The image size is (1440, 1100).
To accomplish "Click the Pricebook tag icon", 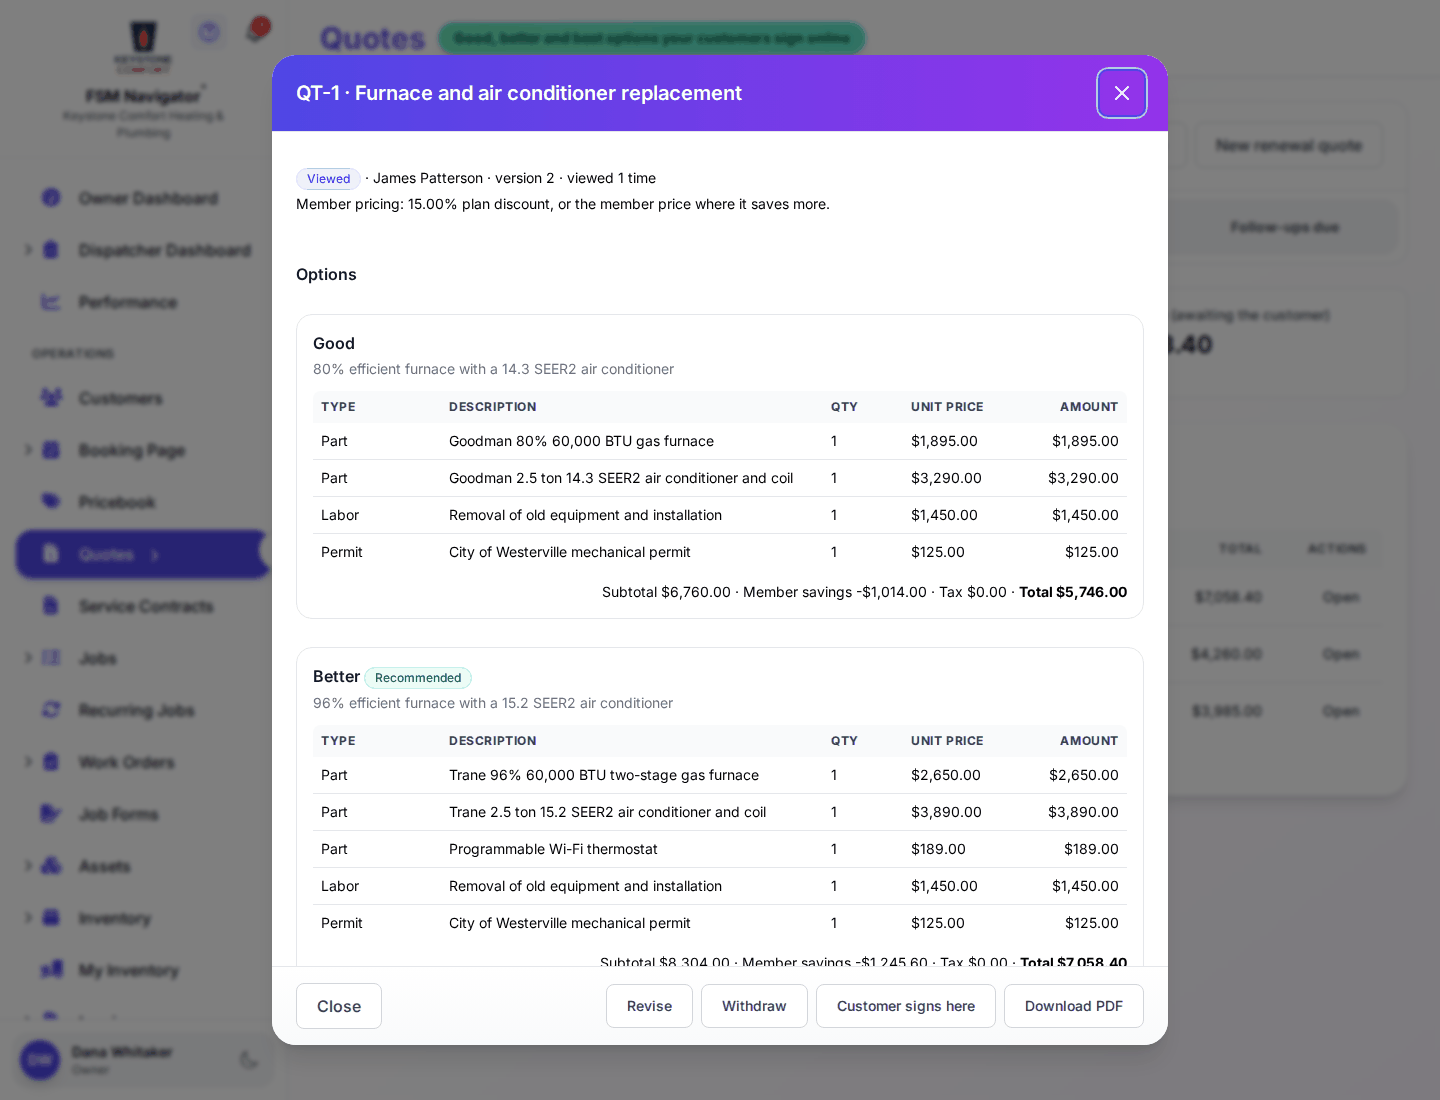I will (51, 502).
